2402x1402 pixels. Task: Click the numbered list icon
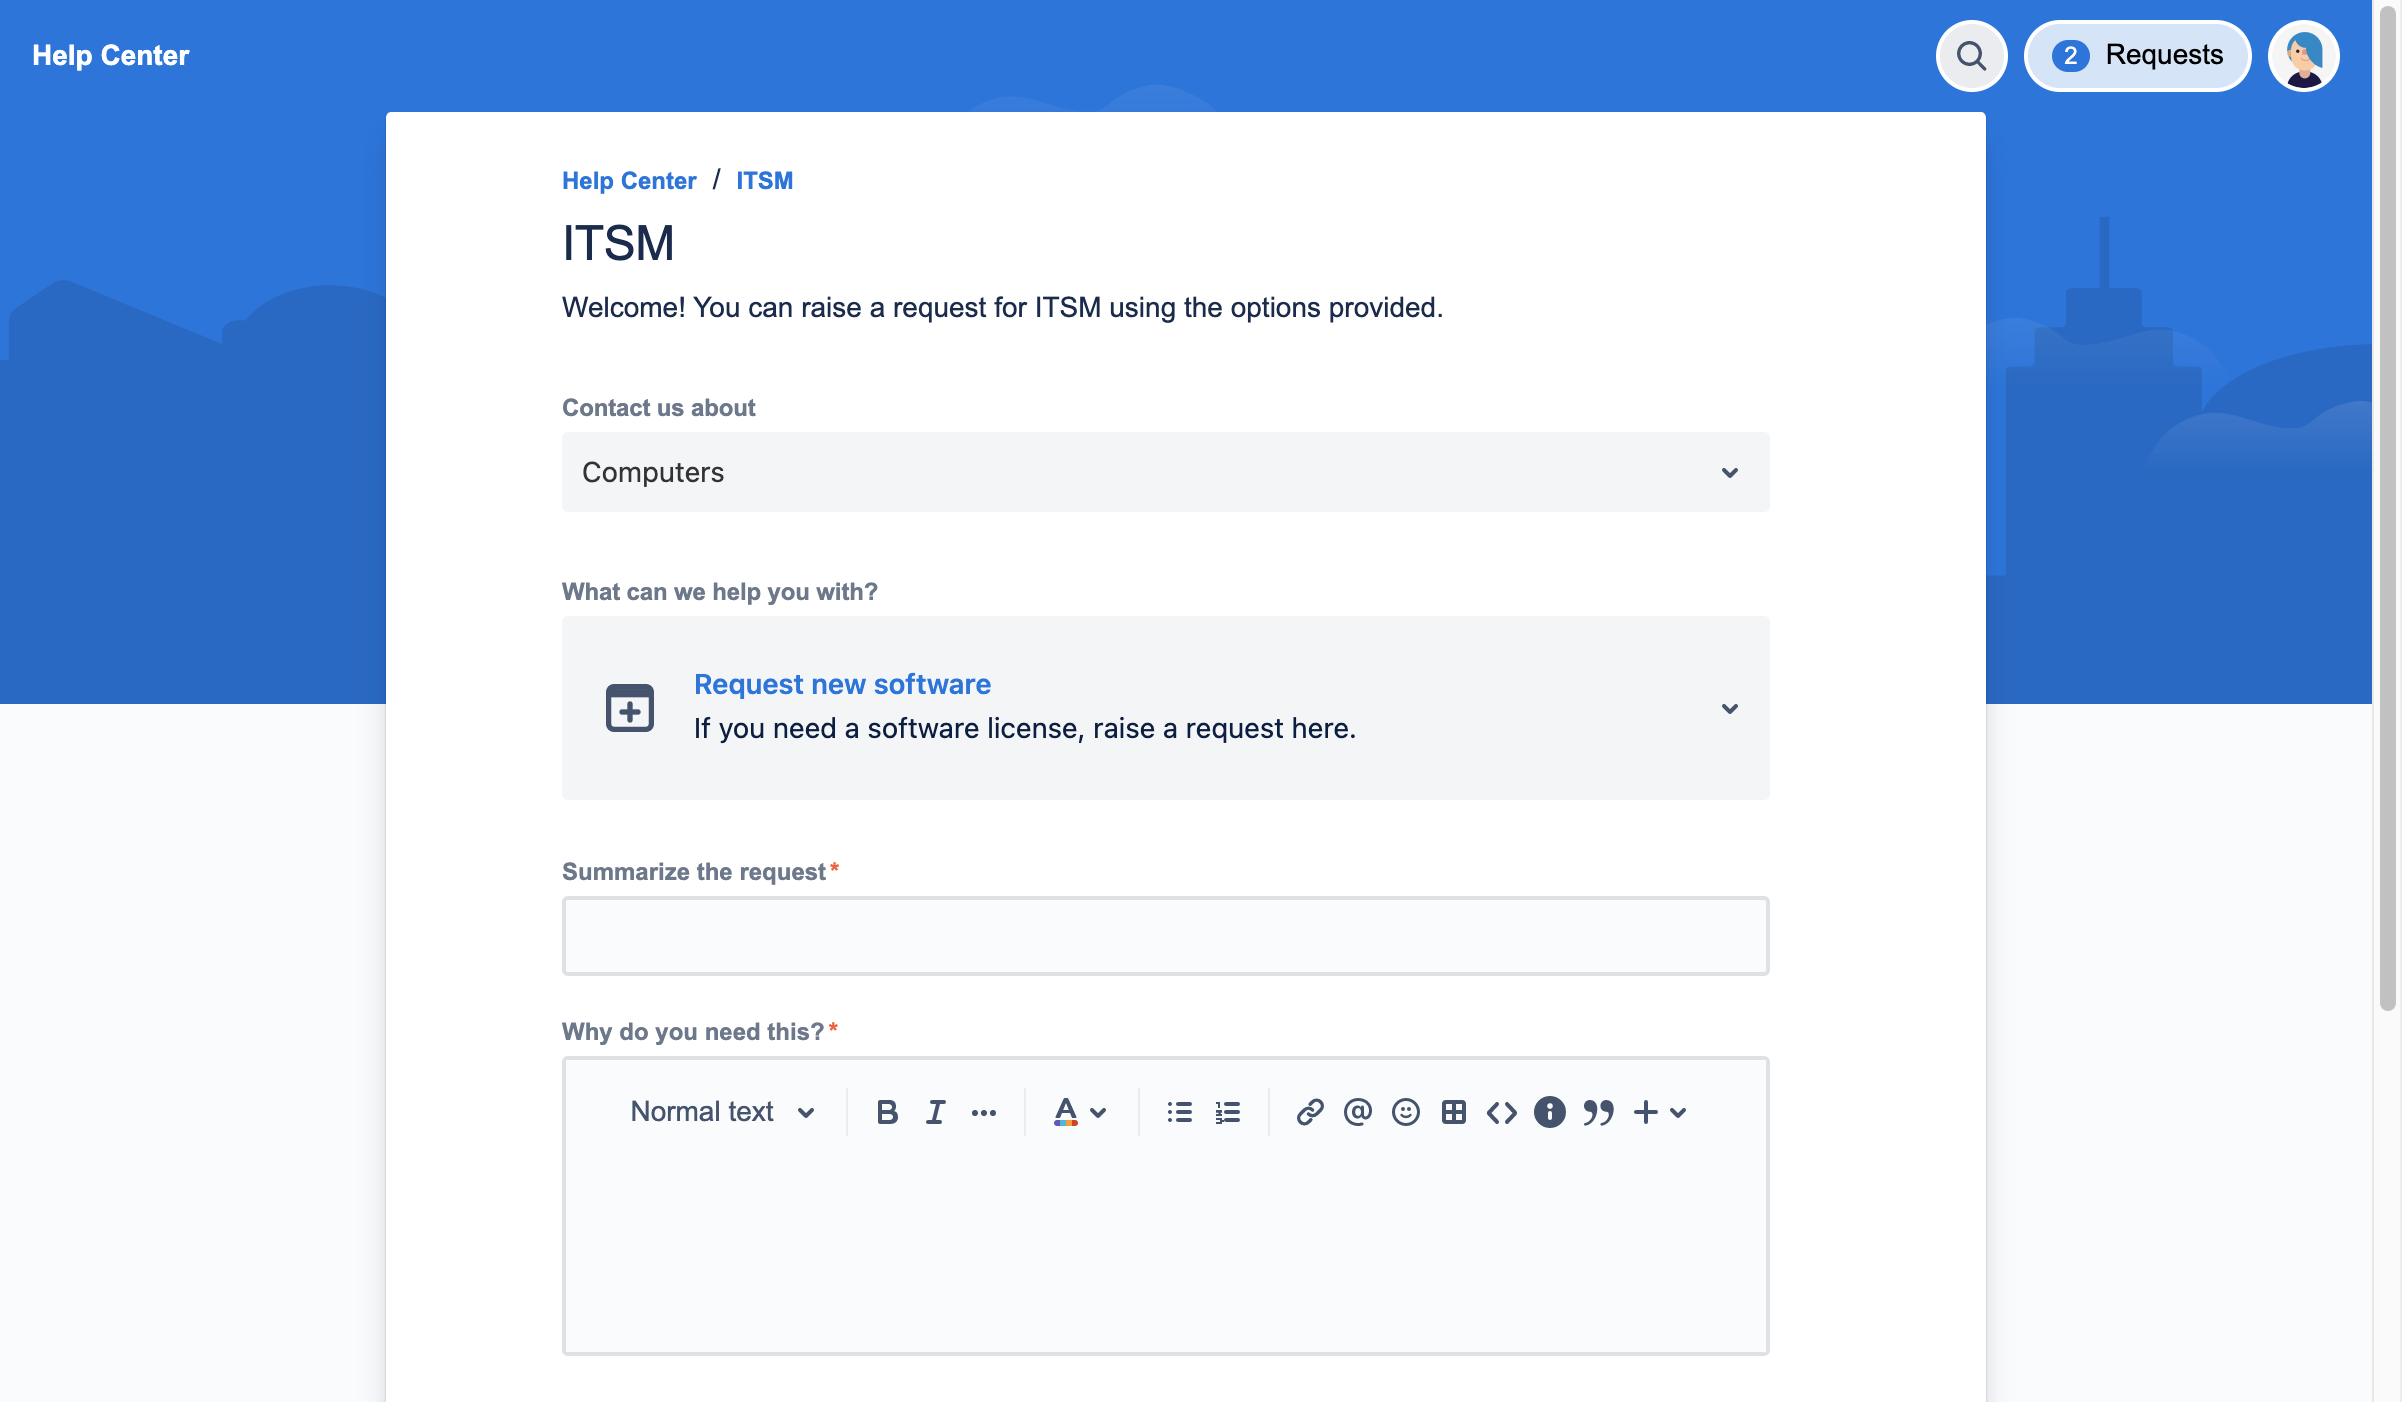click(1228, 1112)
